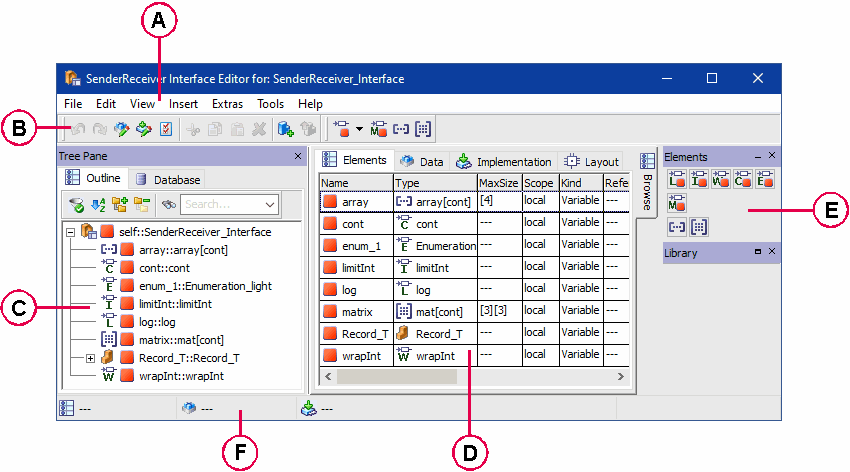
Task: Close the Library panel
Action: coord(772,251)
